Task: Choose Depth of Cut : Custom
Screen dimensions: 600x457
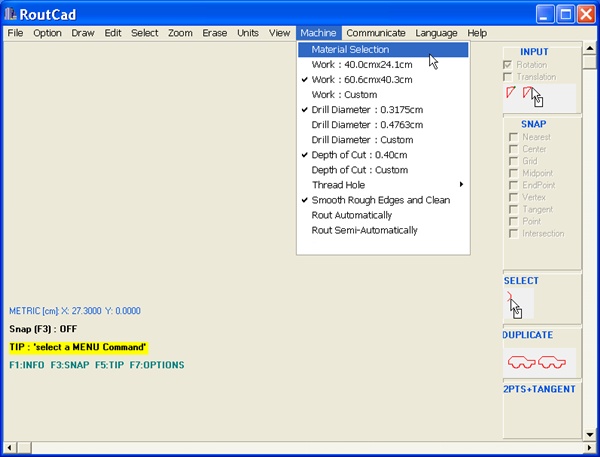Action: pos(383,170)
